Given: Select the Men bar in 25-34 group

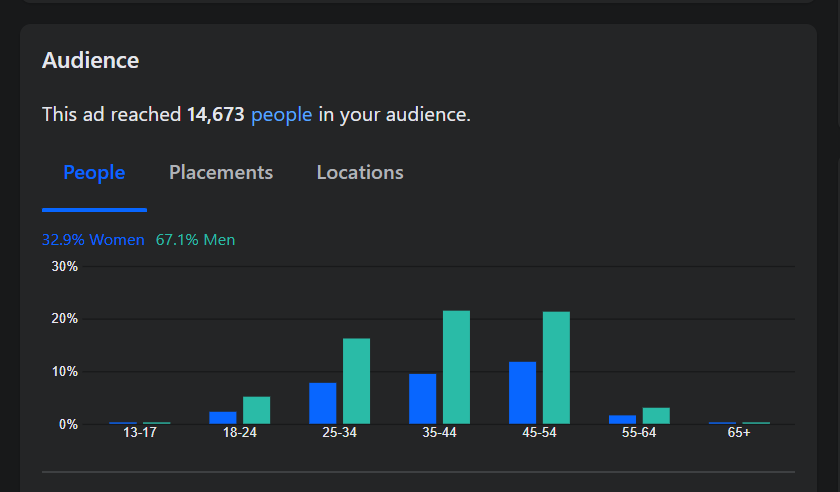Looking at the screenshot, I should (357, 381).
